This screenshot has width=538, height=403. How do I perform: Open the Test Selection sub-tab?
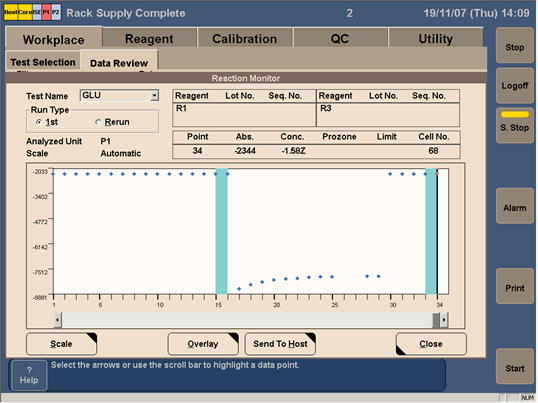[43, 62]
